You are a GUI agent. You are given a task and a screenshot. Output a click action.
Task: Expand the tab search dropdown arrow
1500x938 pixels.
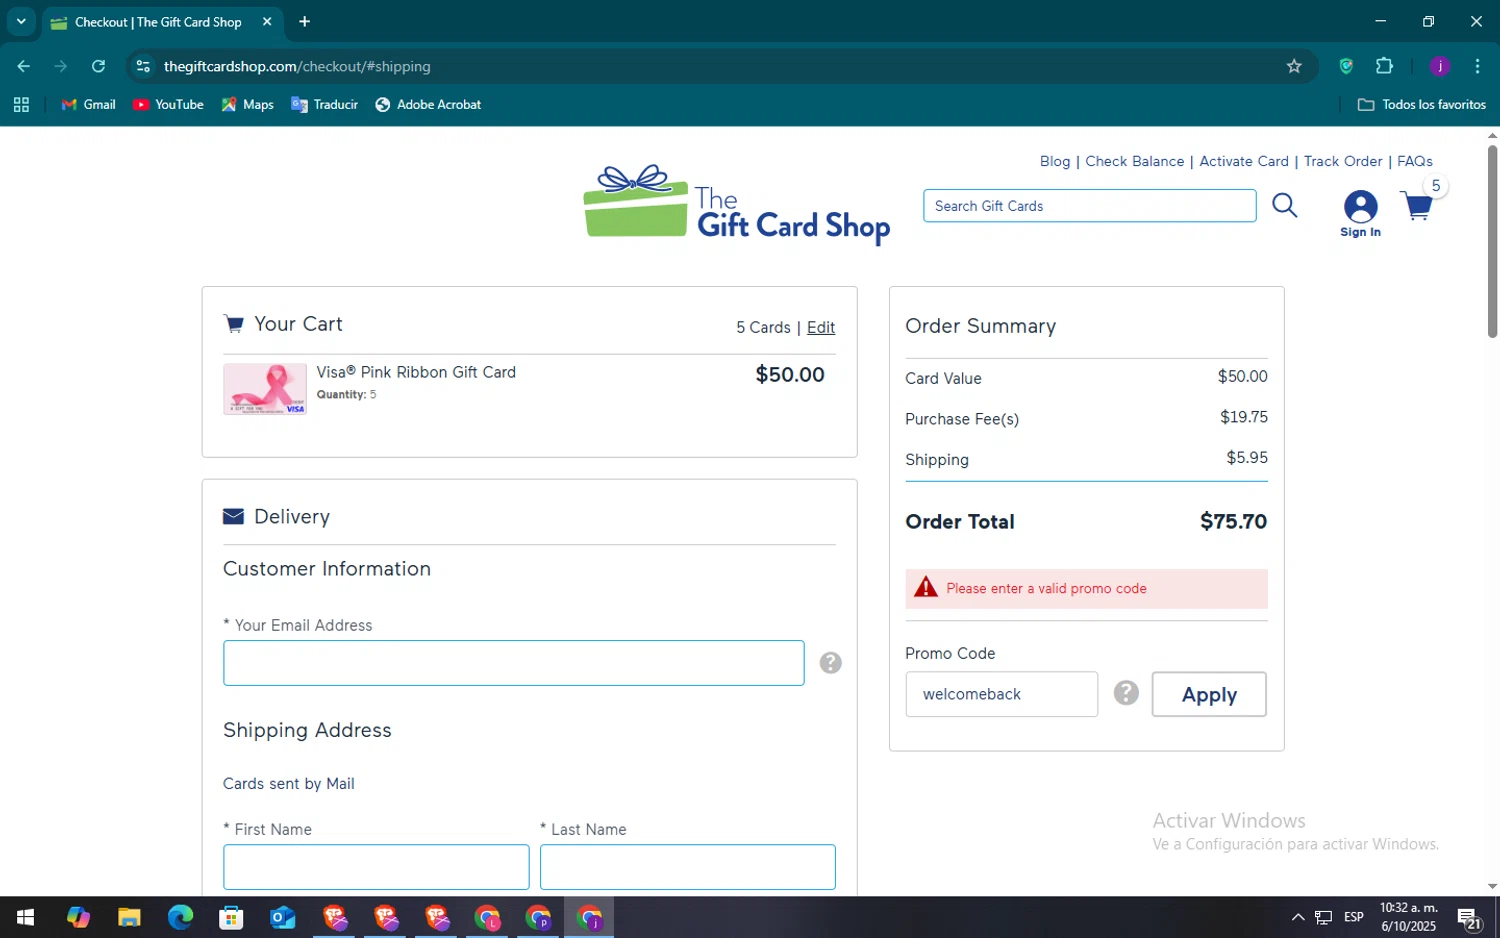[20, 21]
